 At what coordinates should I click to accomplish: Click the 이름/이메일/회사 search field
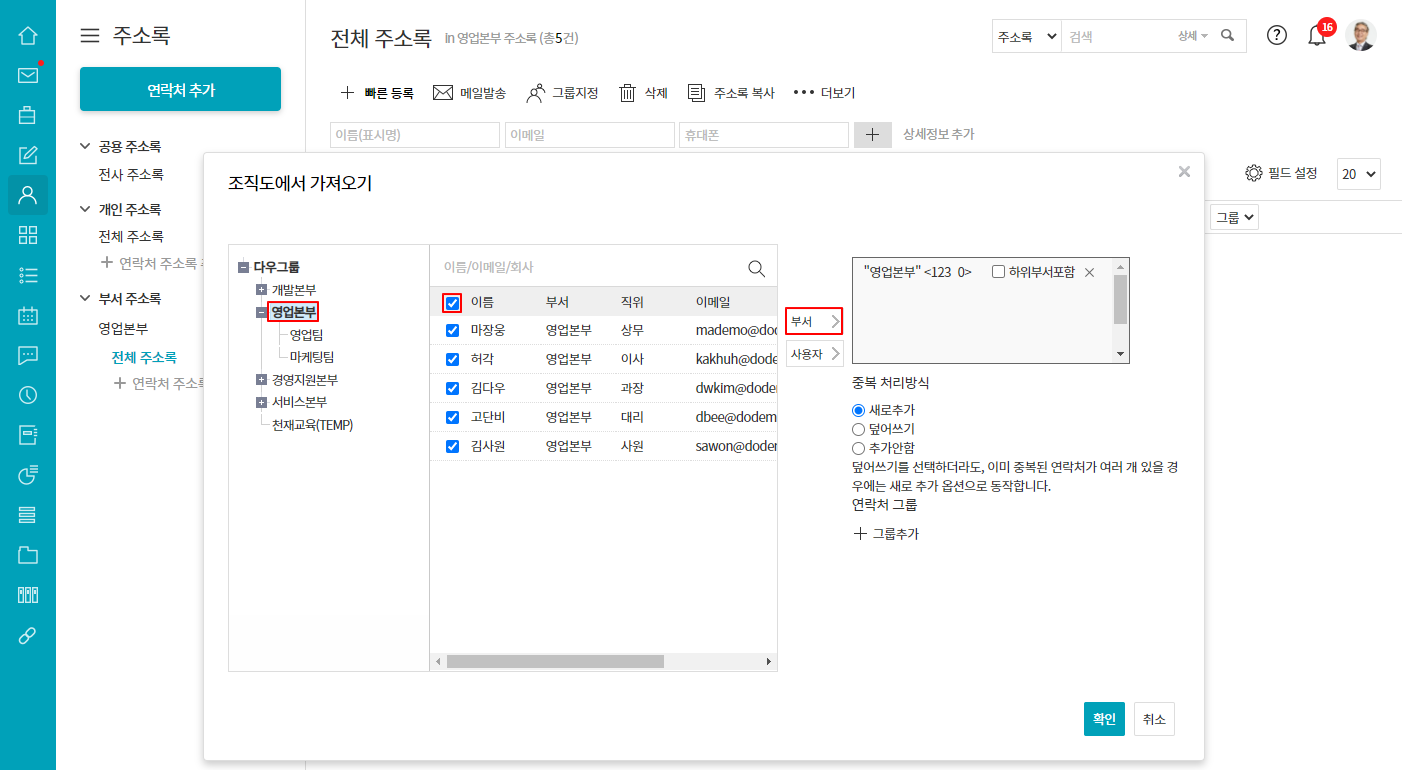590,268
